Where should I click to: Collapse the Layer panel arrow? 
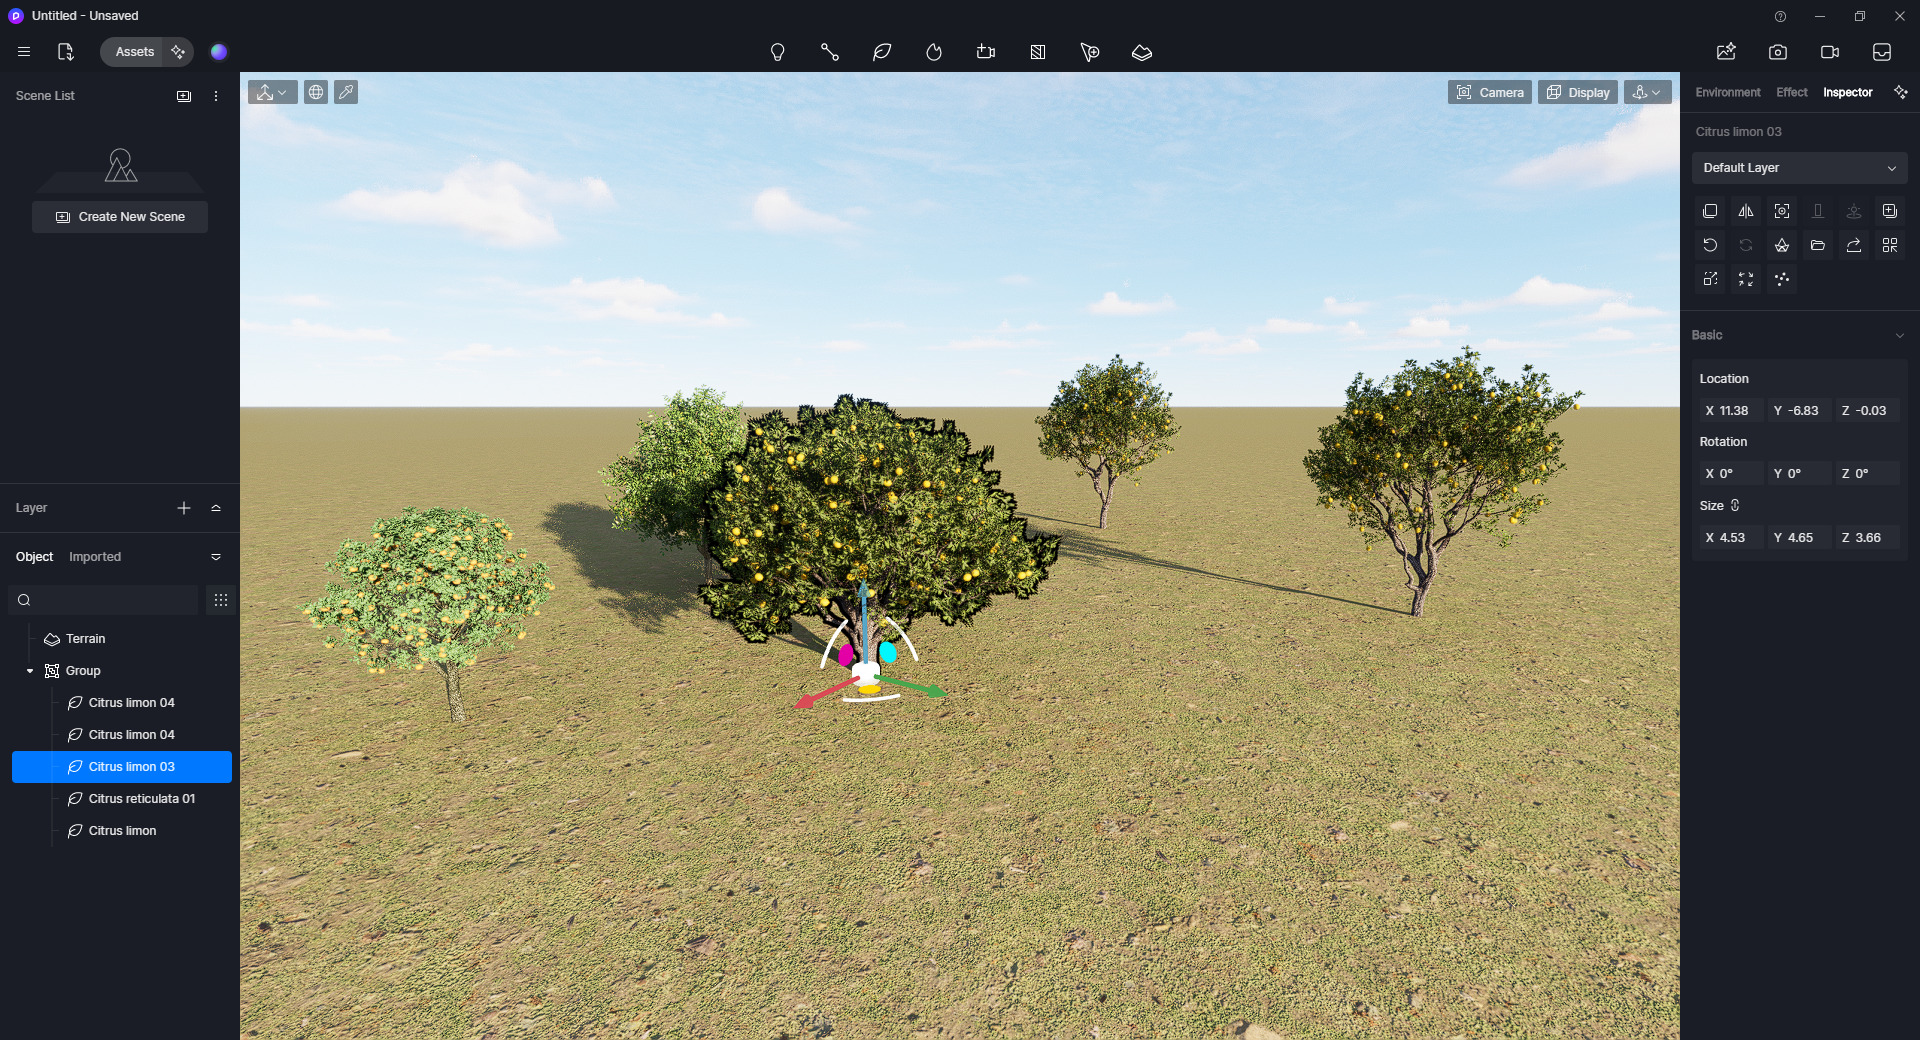tap(216, 508)
